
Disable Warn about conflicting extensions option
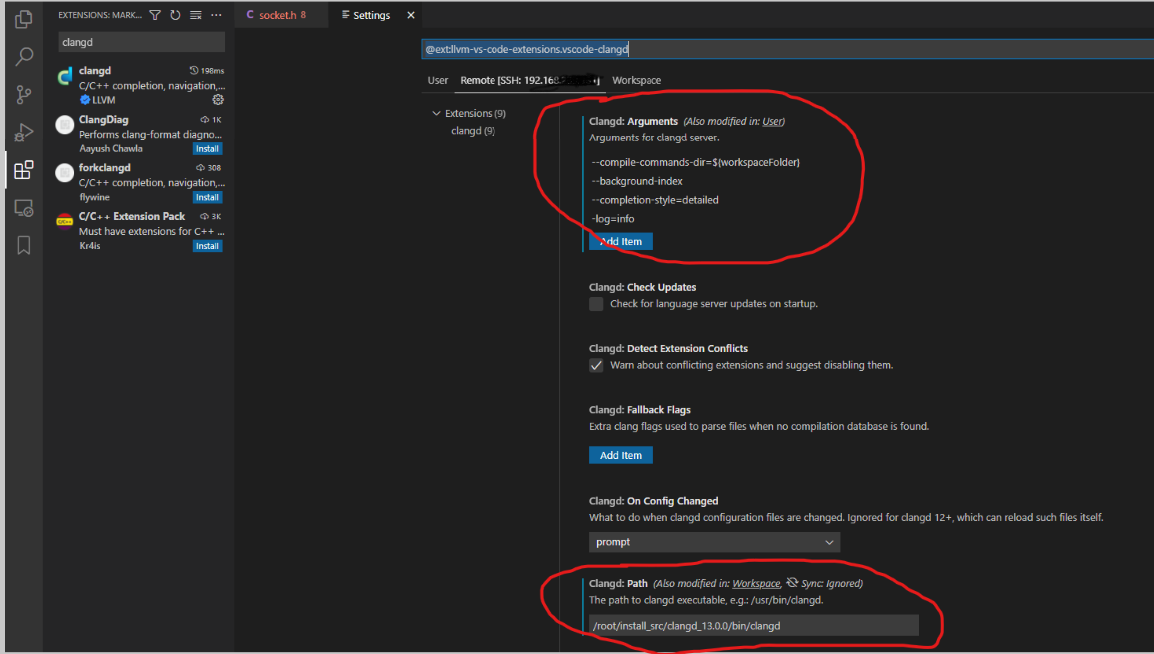pyautogui.click(x=596, y=365)
